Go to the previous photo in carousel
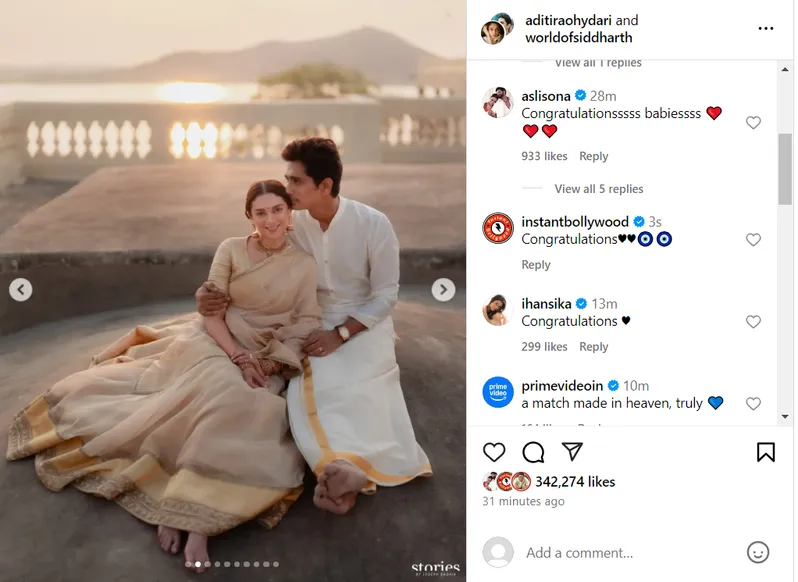The width and height of the screenshot is (798, 582). click(x=21, y=290)
